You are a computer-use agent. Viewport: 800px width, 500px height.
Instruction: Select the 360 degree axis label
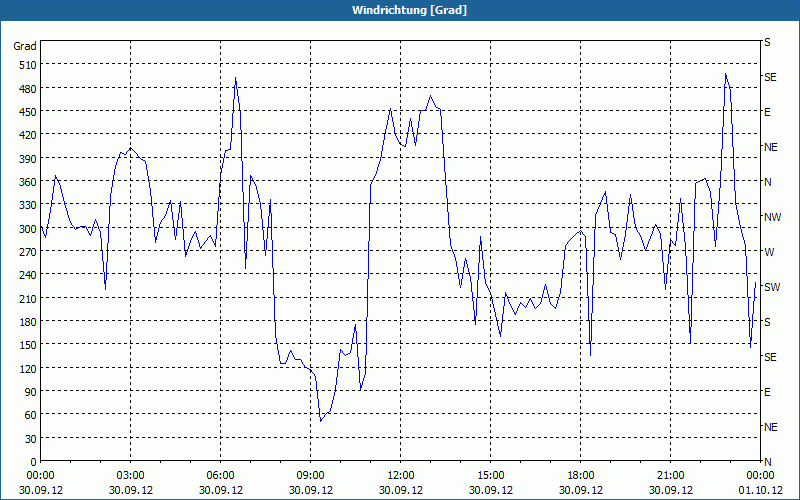(x=28, y=182)
